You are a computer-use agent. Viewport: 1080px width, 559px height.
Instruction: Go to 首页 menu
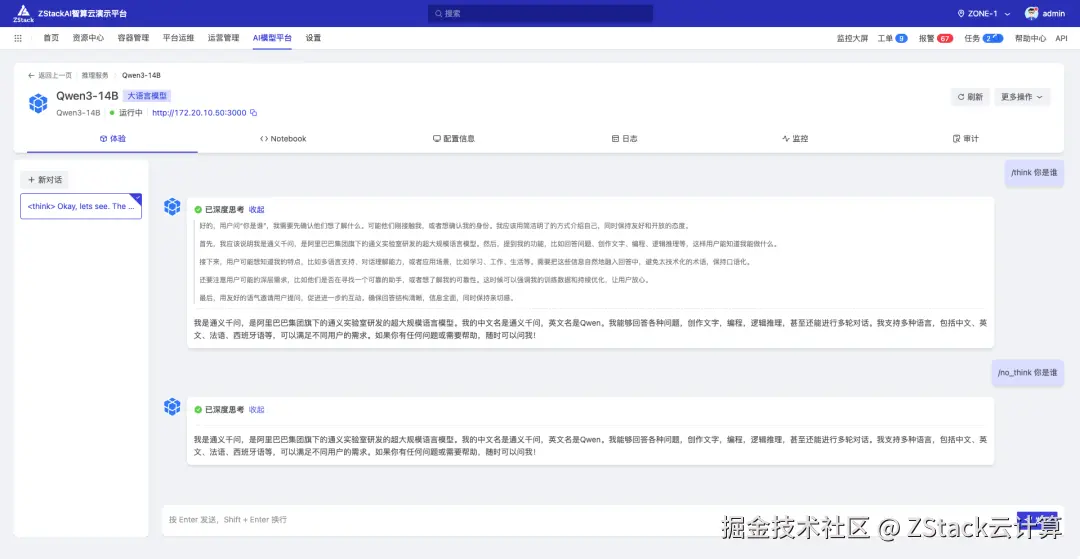tap(51, 39)
